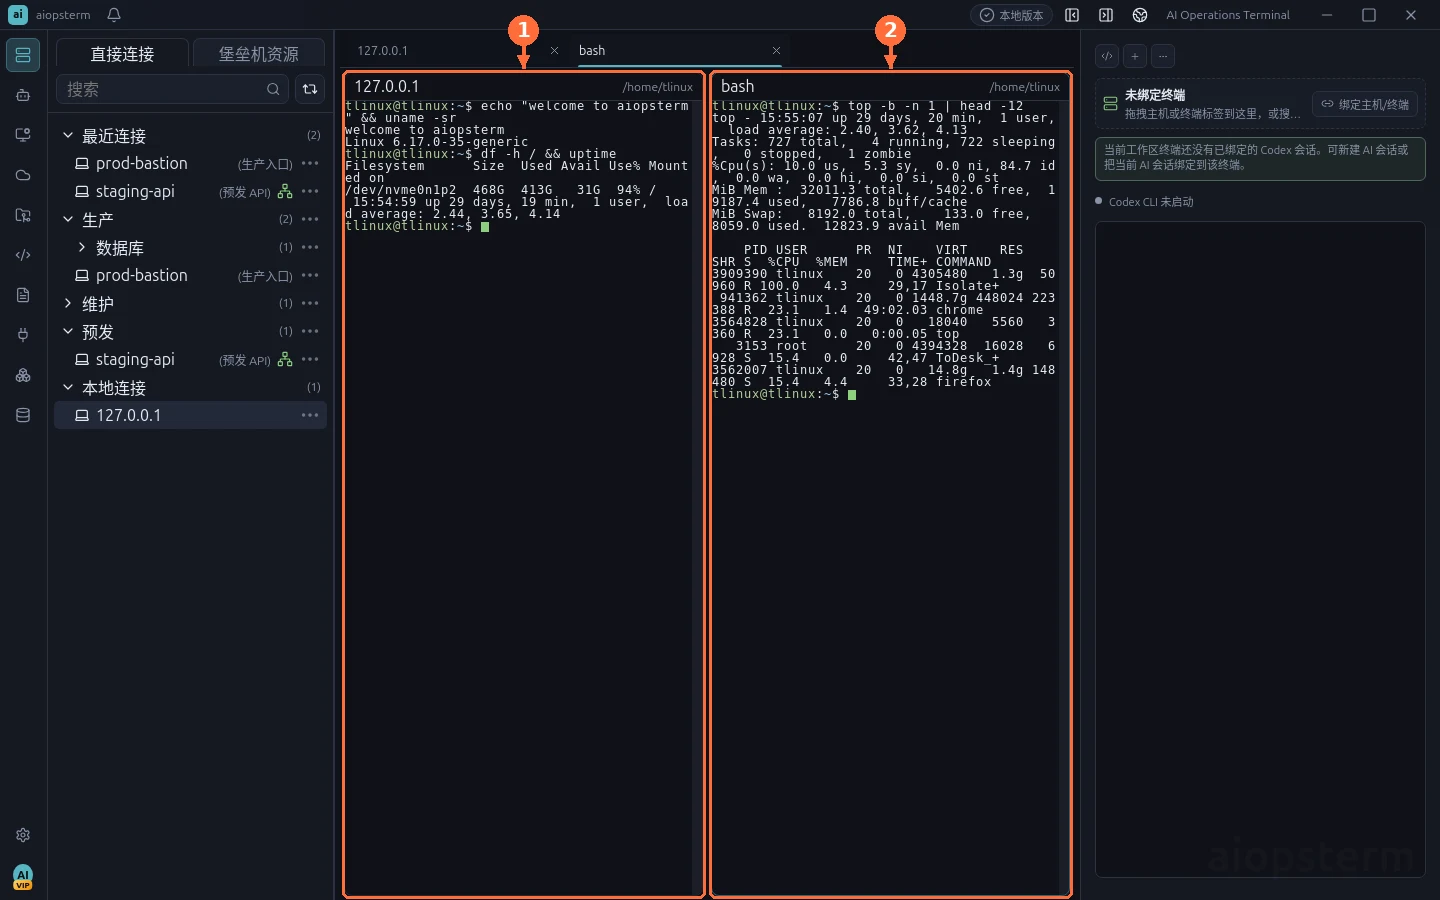Viewport: 1440px width, 900px height.
Task: Open the folder key sidebar icon
Action: coord(23,215)
